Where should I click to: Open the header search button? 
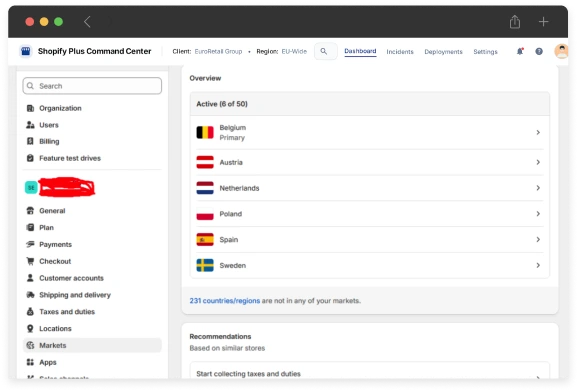point(326,51)
